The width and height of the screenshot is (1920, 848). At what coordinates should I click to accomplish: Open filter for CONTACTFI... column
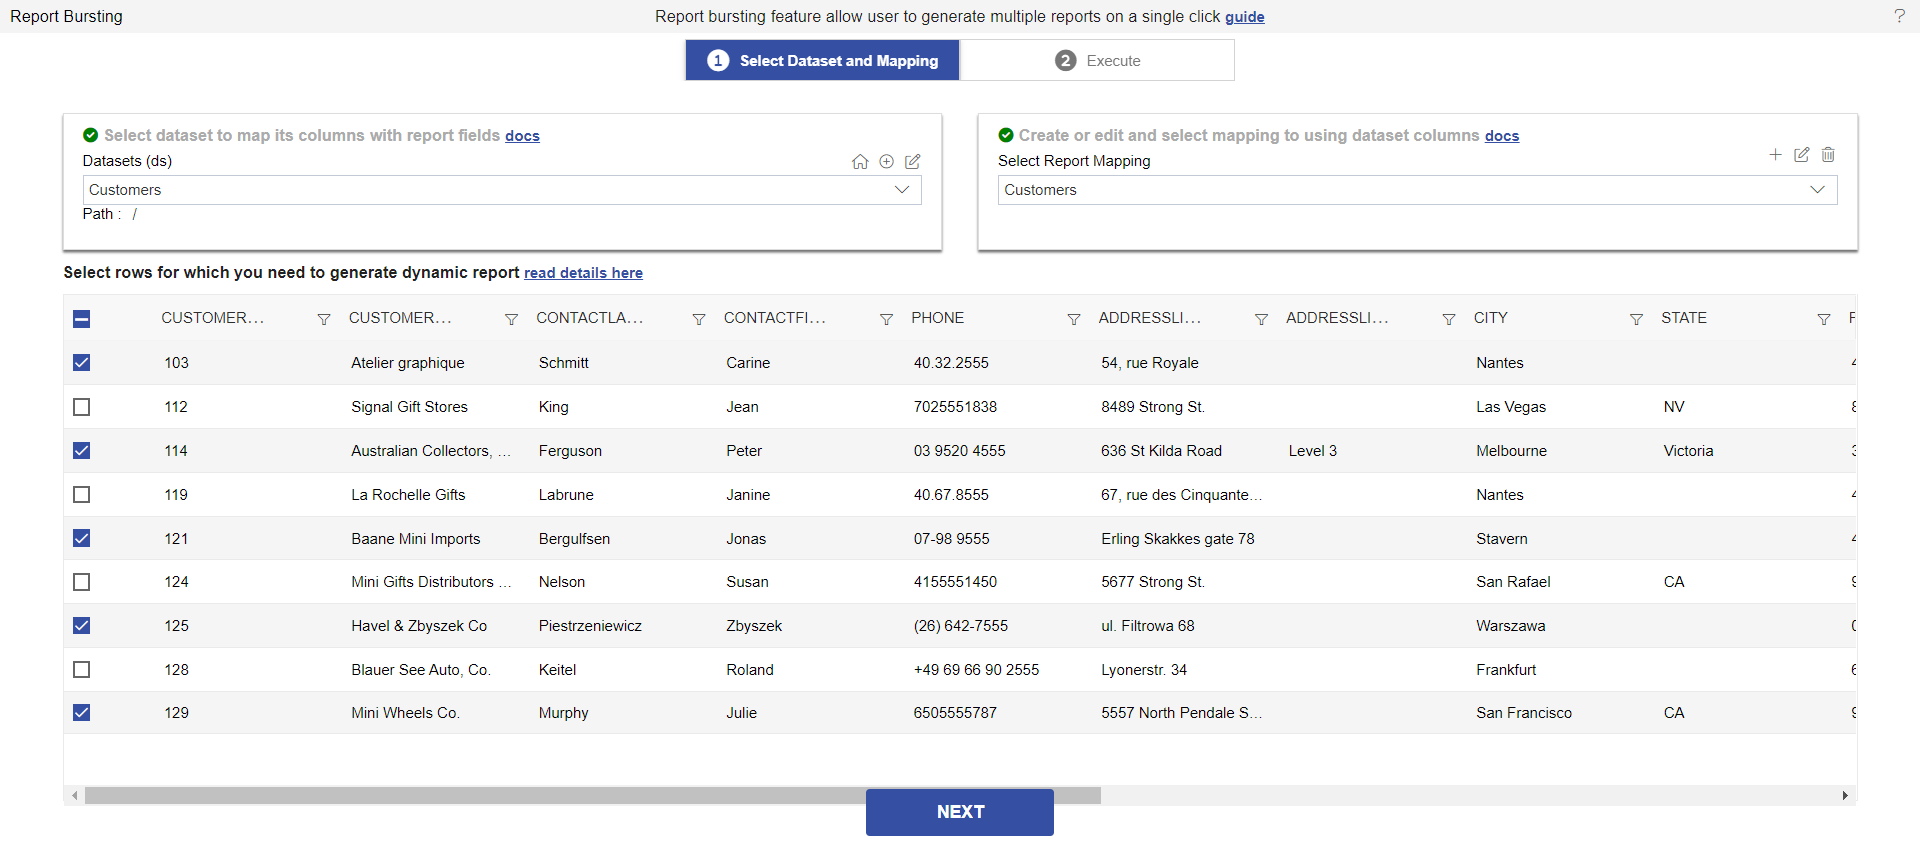coord(886,319)
